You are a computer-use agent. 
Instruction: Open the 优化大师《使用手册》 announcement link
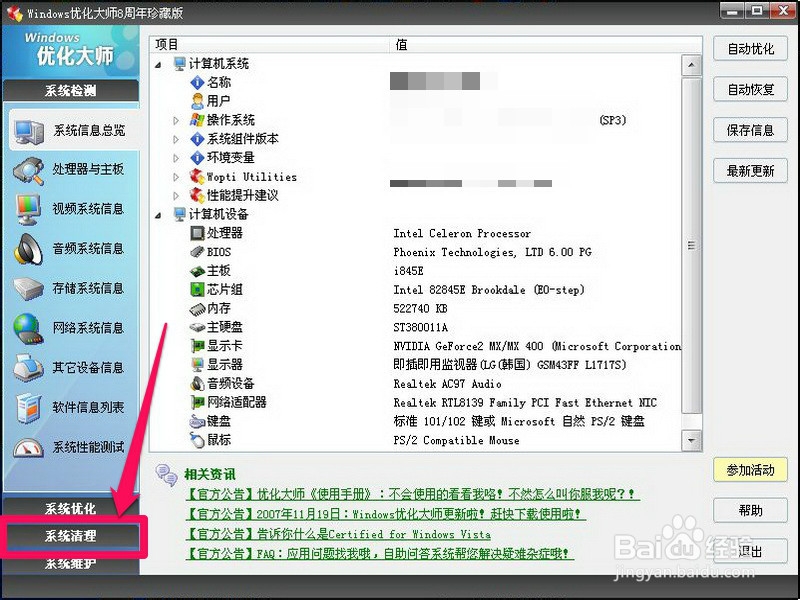[x=412, y=494]
